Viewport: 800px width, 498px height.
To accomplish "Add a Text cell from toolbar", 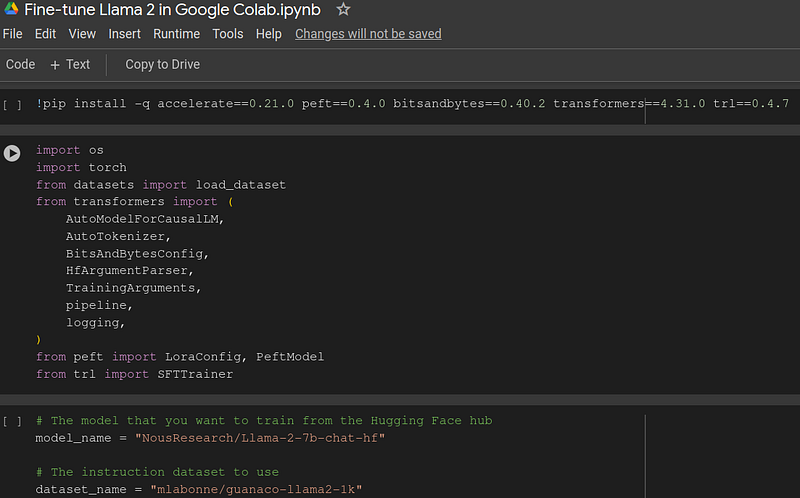I will [70, 65].
